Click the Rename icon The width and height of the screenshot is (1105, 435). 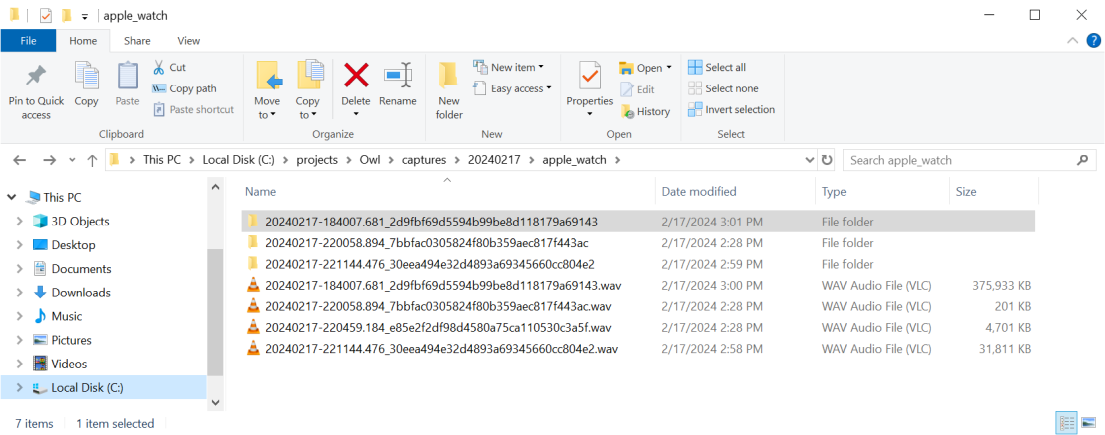point(397,75)
